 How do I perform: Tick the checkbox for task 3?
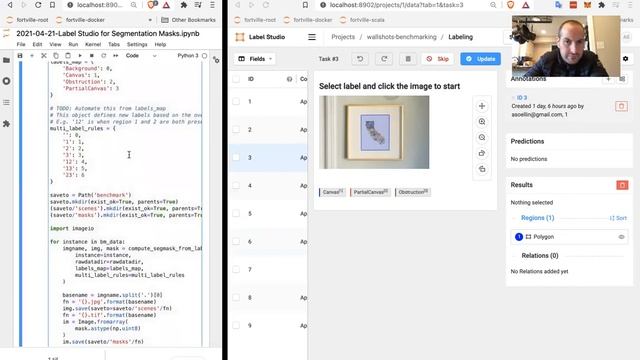click(236, 157)
